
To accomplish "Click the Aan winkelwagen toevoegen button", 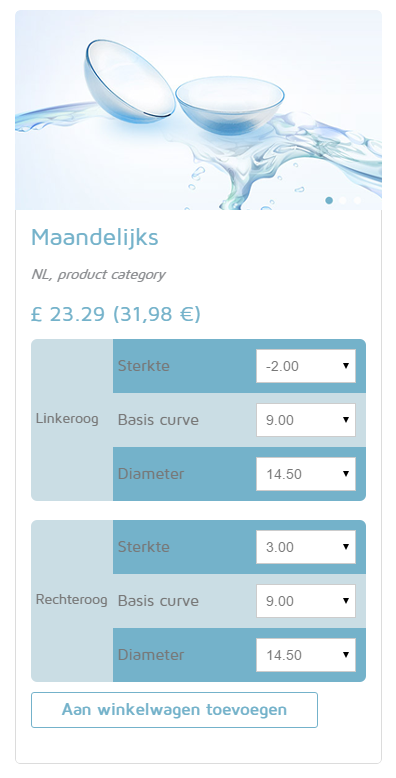I will coord(174,710).
